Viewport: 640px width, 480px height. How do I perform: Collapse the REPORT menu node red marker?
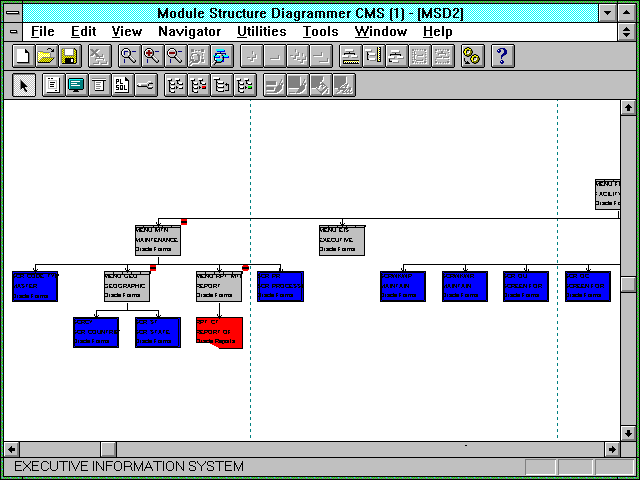(245, 268)
